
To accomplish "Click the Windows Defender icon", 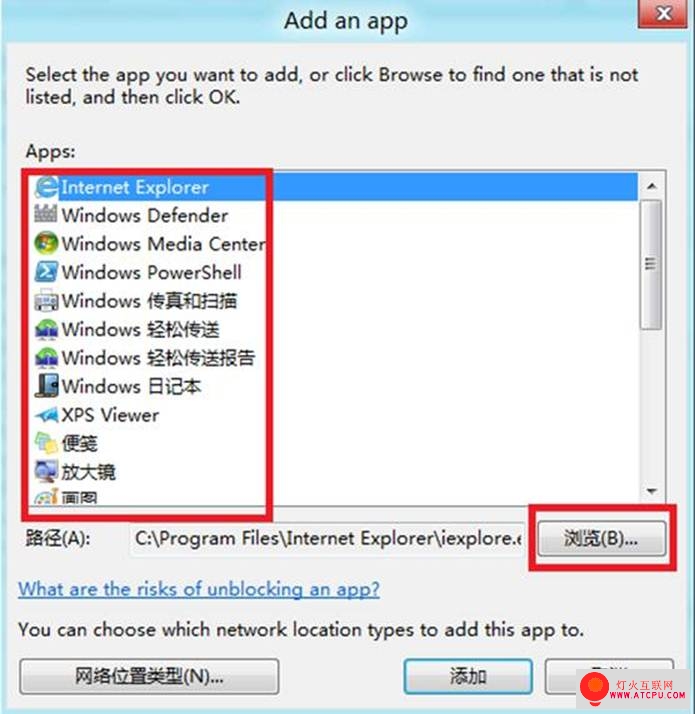I will point(46,215).
